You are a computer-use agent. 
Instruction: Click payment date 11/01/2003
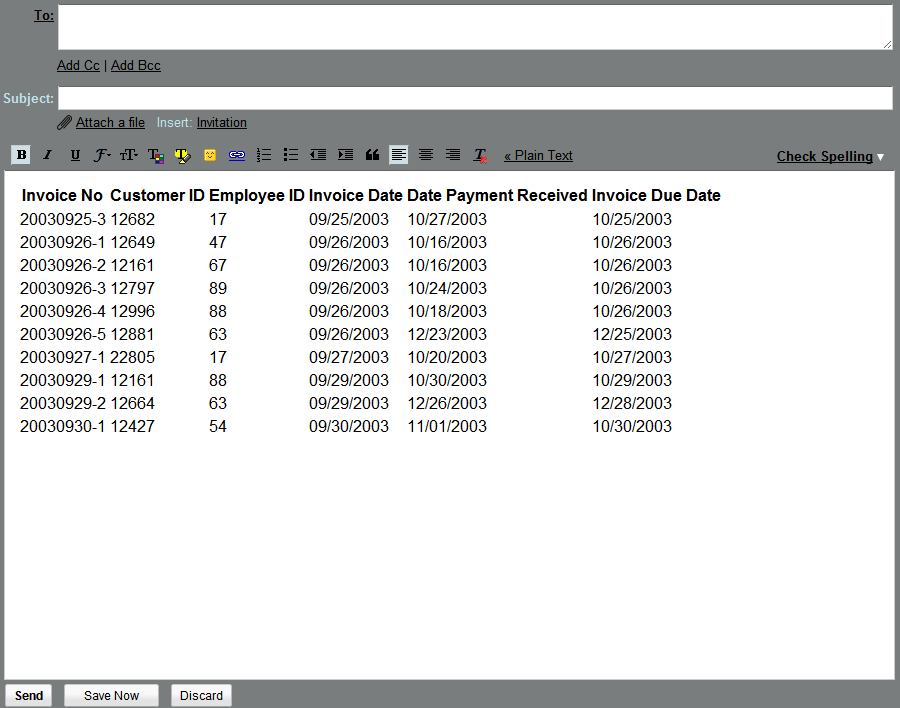[447, 426]
